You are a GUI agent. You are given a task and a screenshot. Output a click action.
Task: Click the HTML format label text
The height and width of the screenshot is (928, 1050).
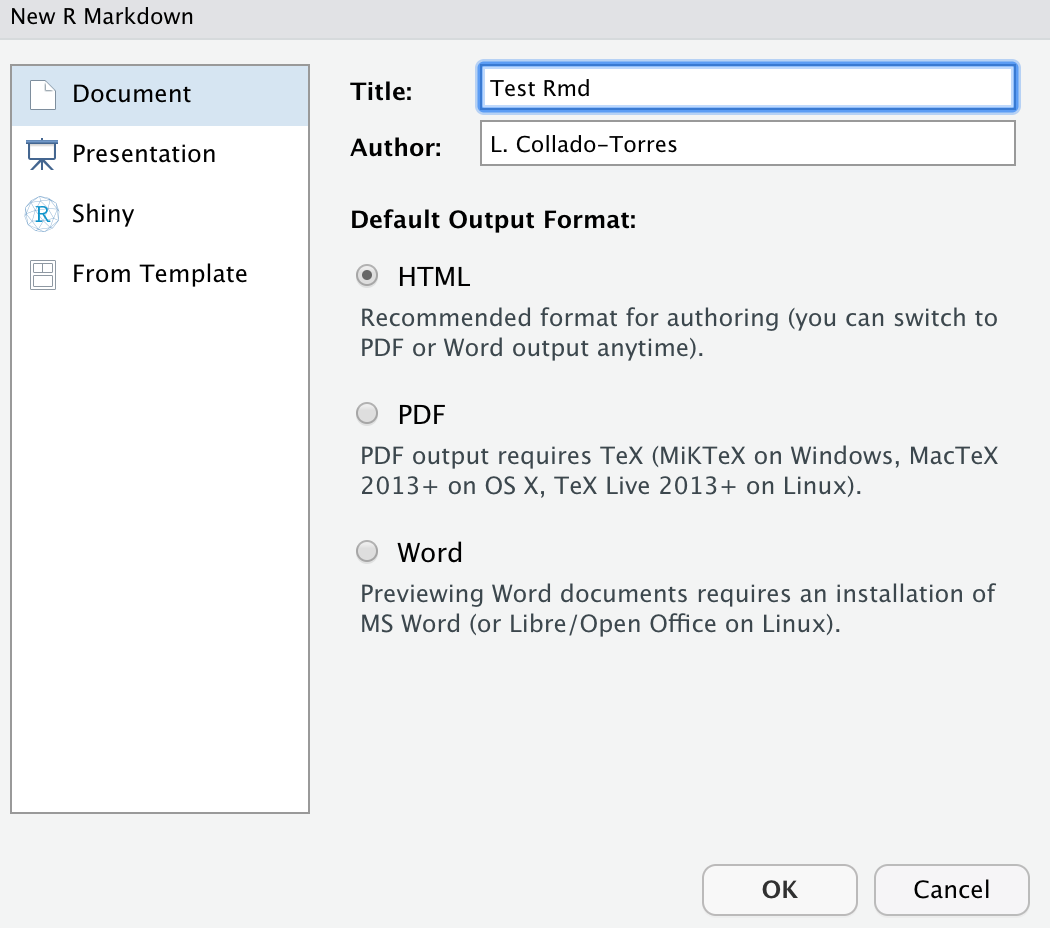(433, 277)
